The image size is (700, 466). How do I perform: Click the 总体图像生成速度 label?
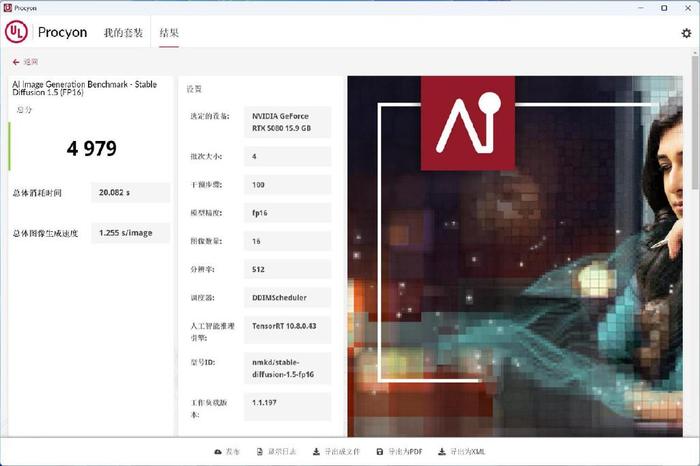45,233
